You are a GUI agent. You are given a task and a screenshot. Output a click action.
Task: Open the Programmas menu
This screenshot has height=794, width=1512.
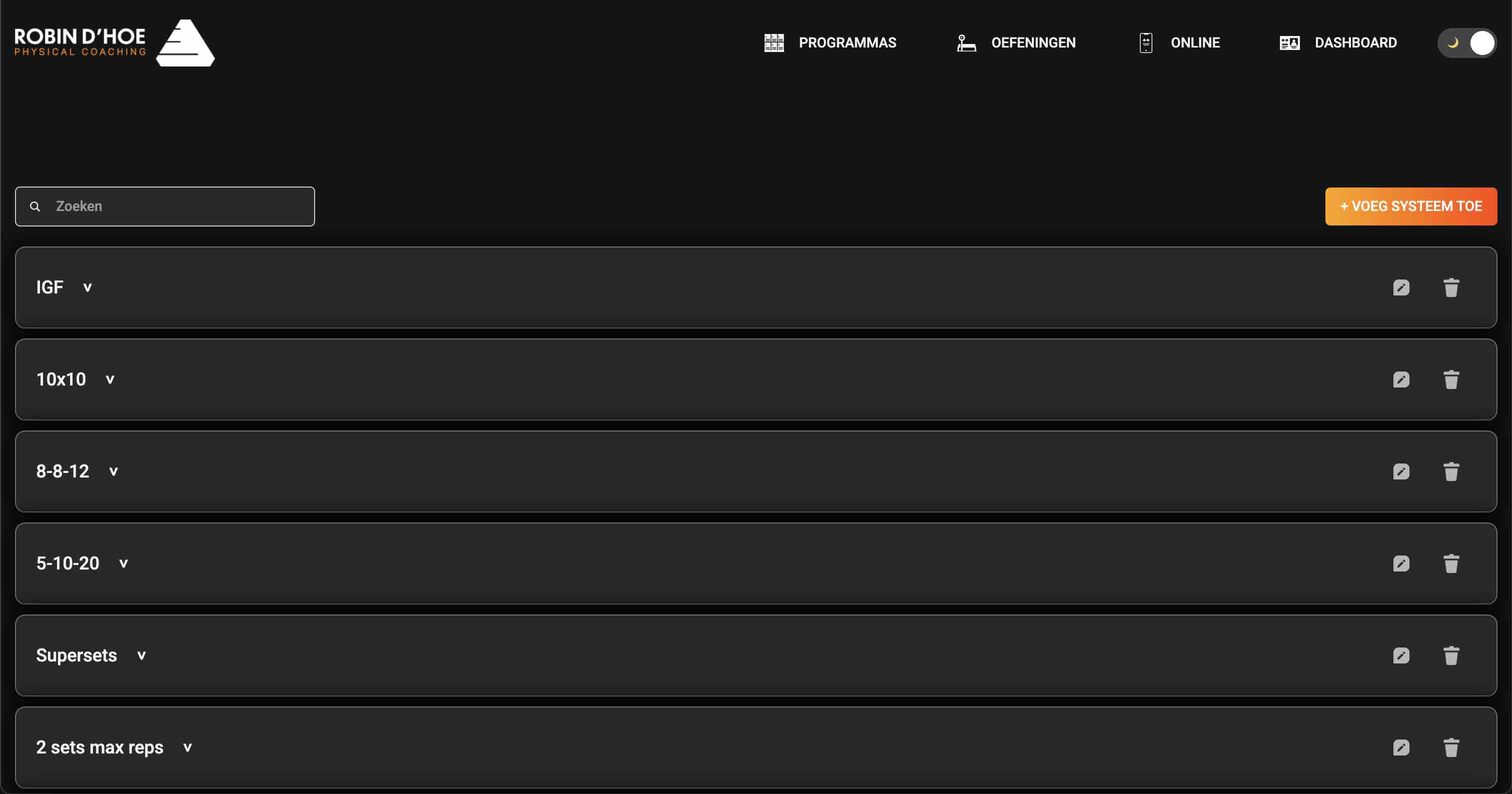[830, 43]
